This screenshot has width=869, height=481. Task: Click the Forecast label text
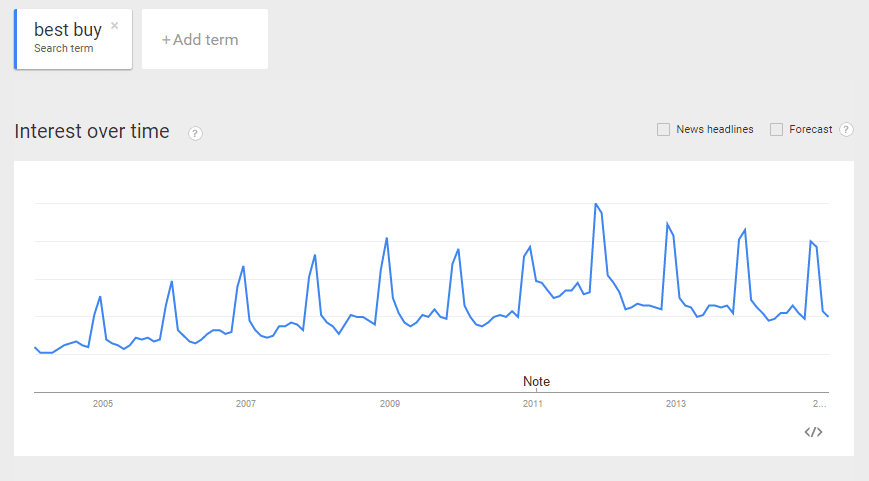(x=811, y=130)
